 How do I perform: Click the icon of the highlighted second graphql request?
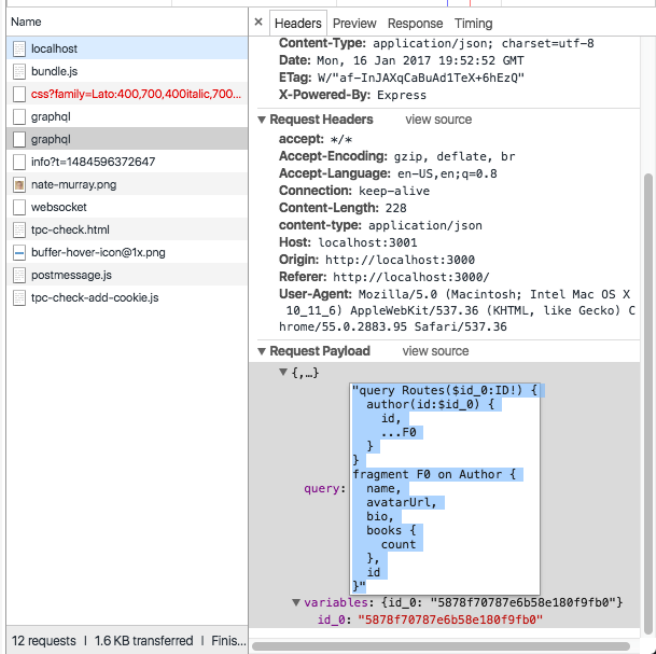19,139
